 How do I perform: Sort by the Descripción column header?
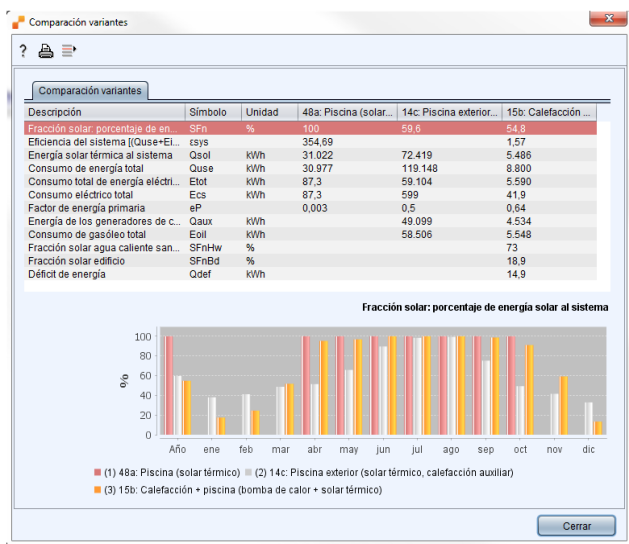tap(104, 113)
